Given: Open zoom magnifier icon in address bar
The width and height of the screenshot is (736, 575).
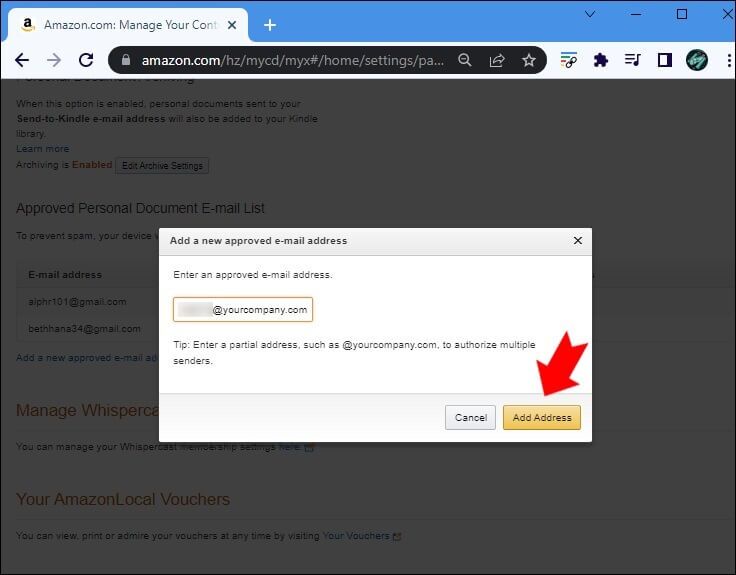Looking at the screenshot, I should (x=465, y=60).
